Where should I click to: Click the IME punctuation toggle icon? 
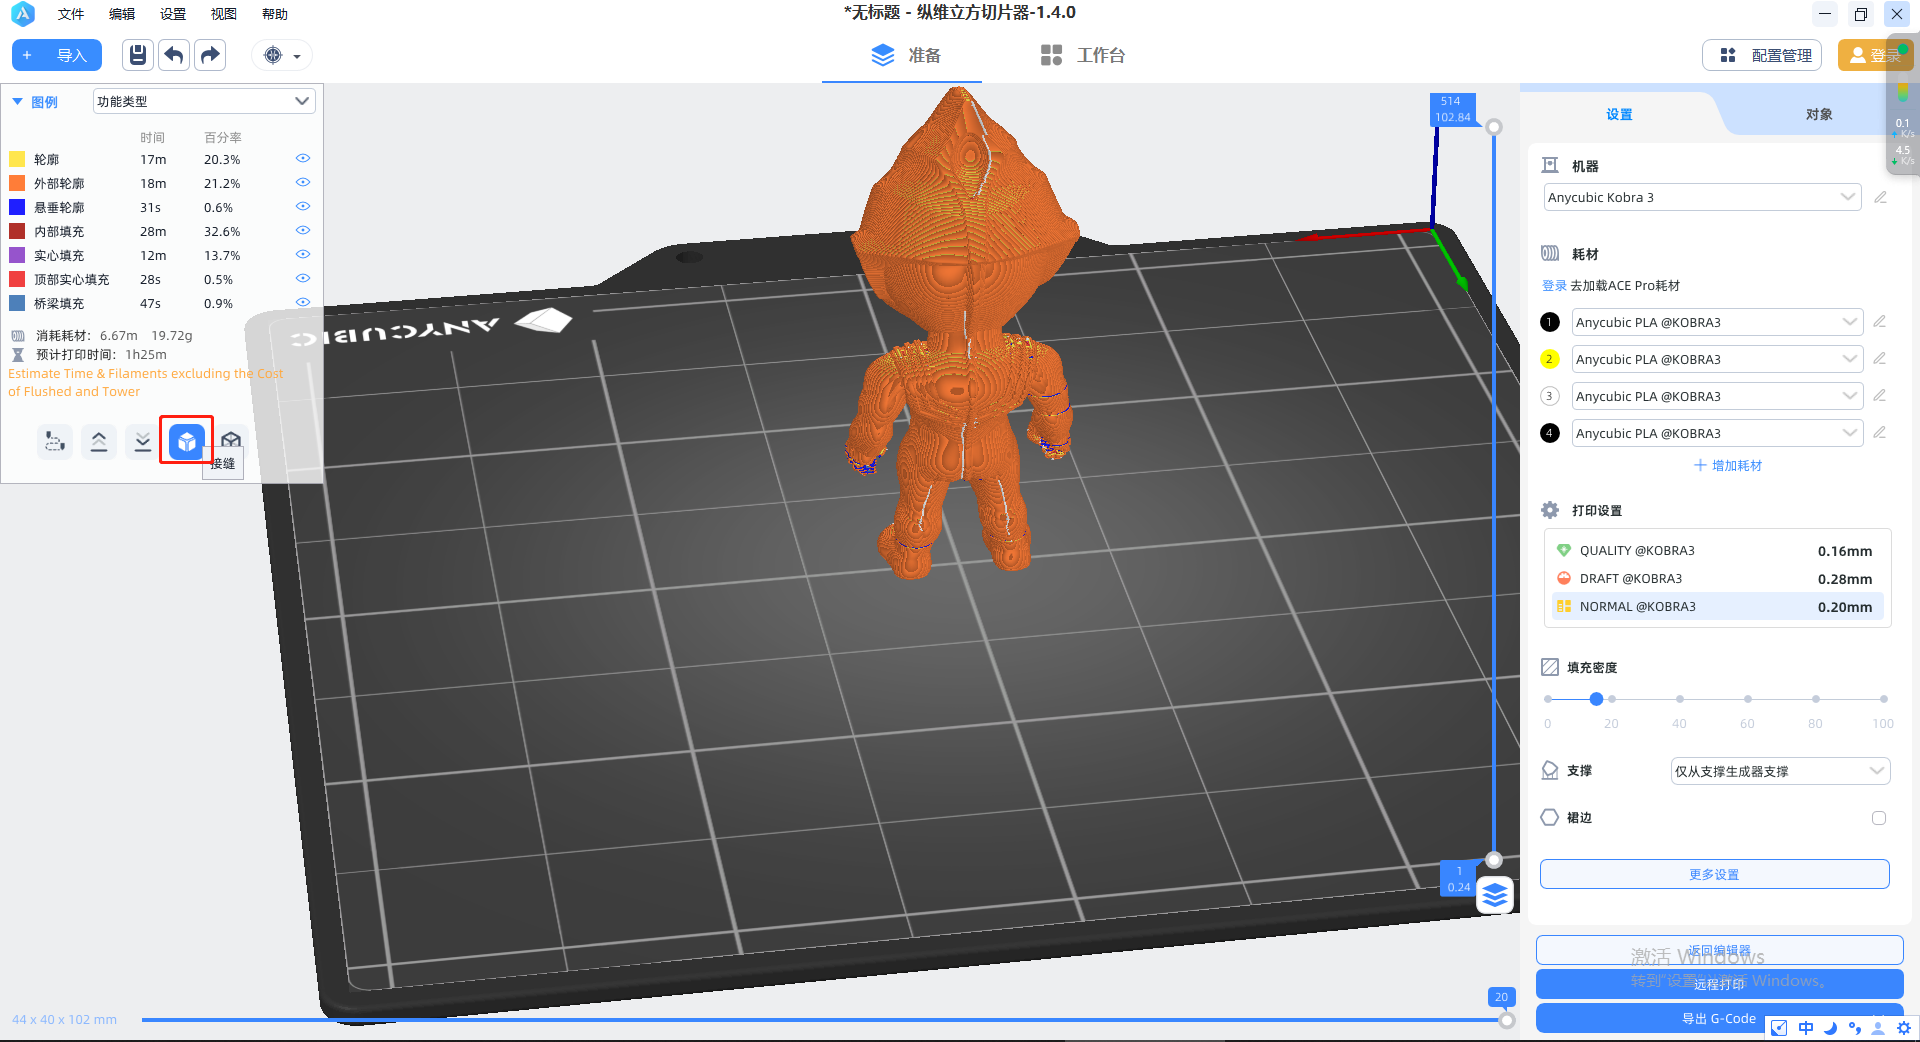click(1855, 1028)
